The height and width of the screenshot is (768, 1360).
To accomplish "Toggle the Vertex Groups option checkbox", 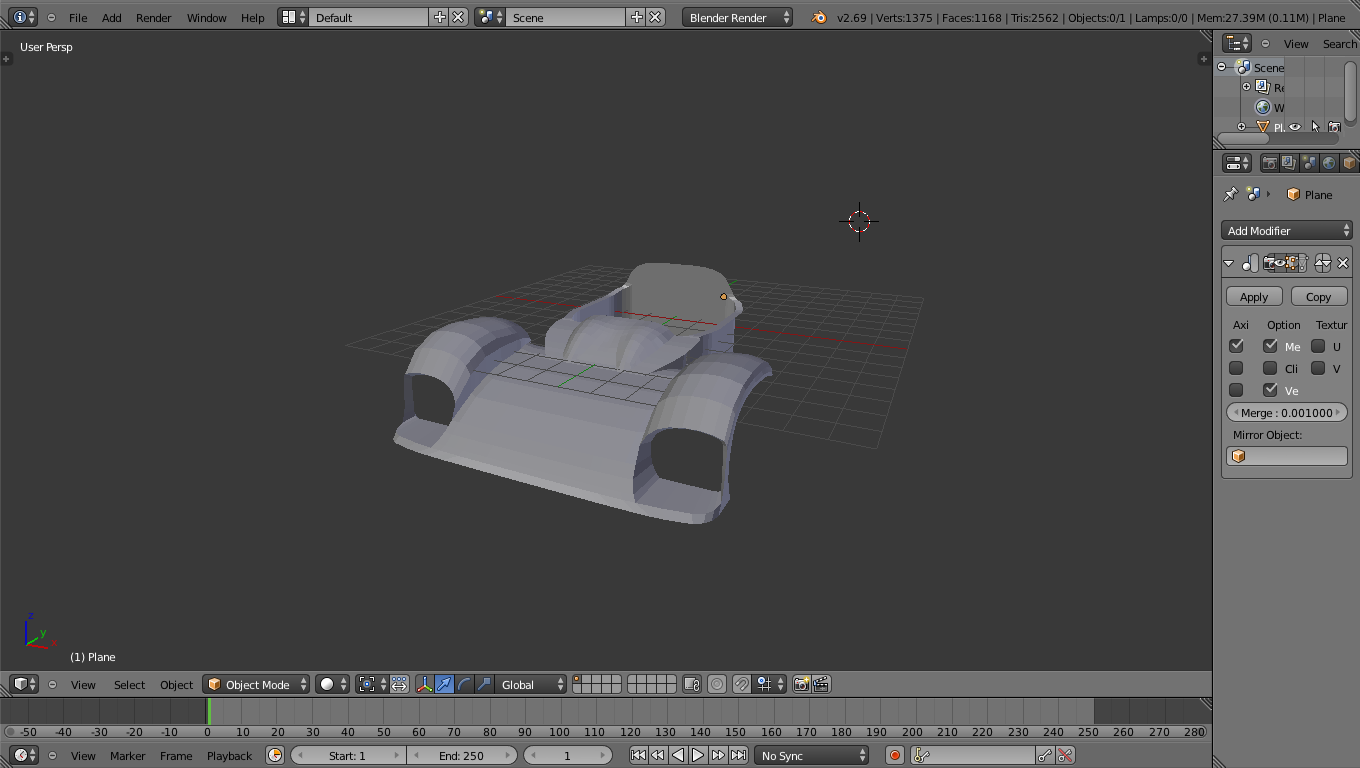I will pos(1270,389).
